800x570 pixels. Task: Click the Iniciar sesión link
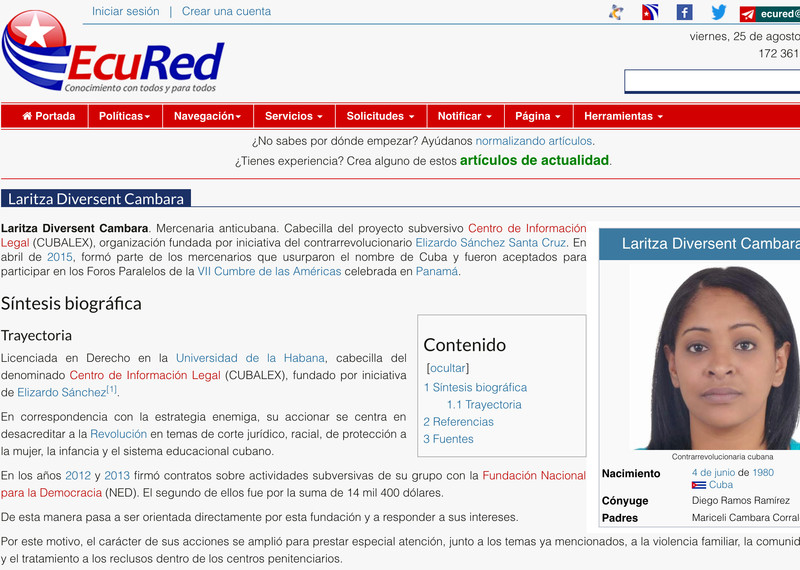125,11
